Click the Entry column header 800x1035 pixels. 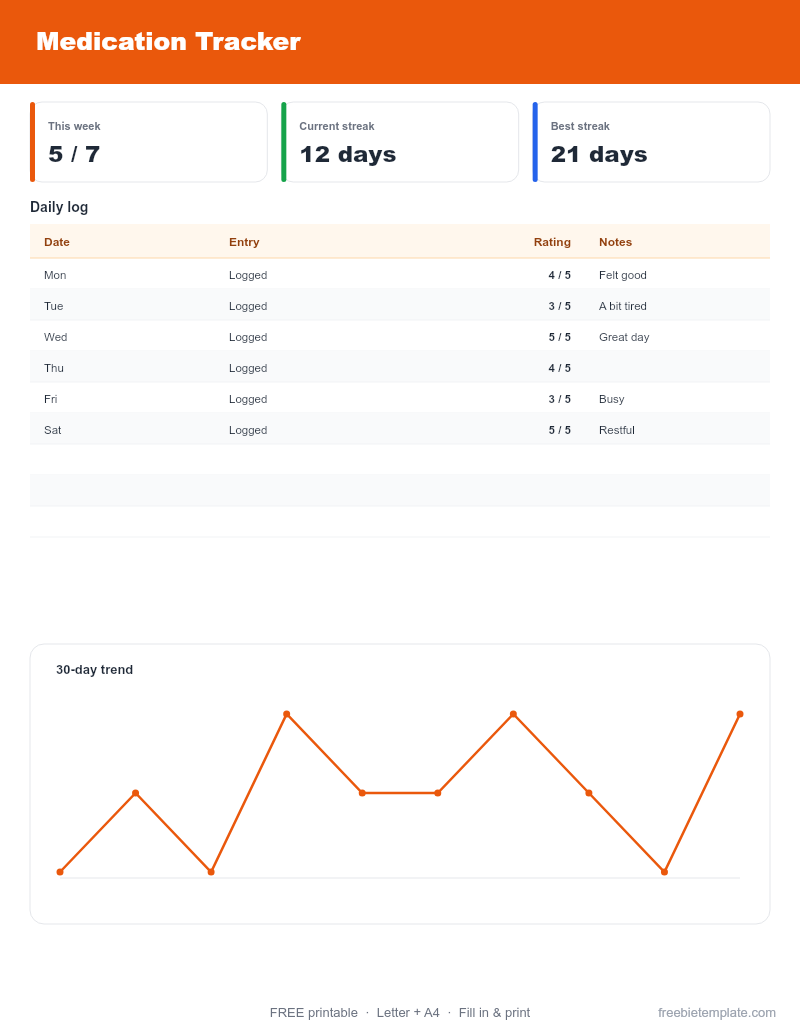click(x=244, y=242)
